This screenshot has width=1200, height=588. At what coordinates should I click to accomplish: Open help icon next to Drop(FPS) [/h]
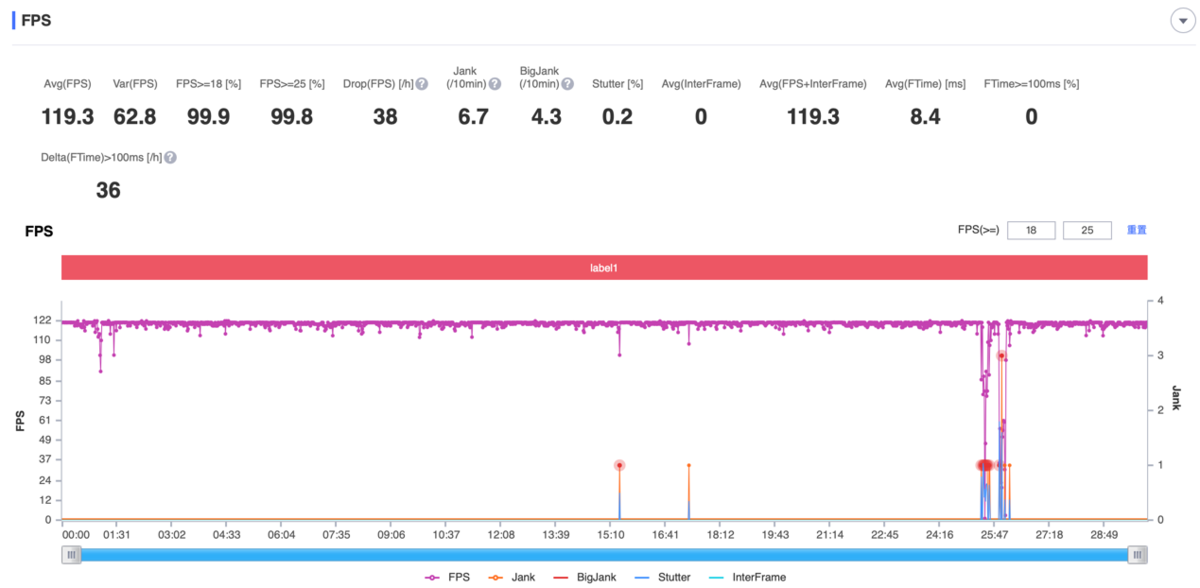[422, 84]
